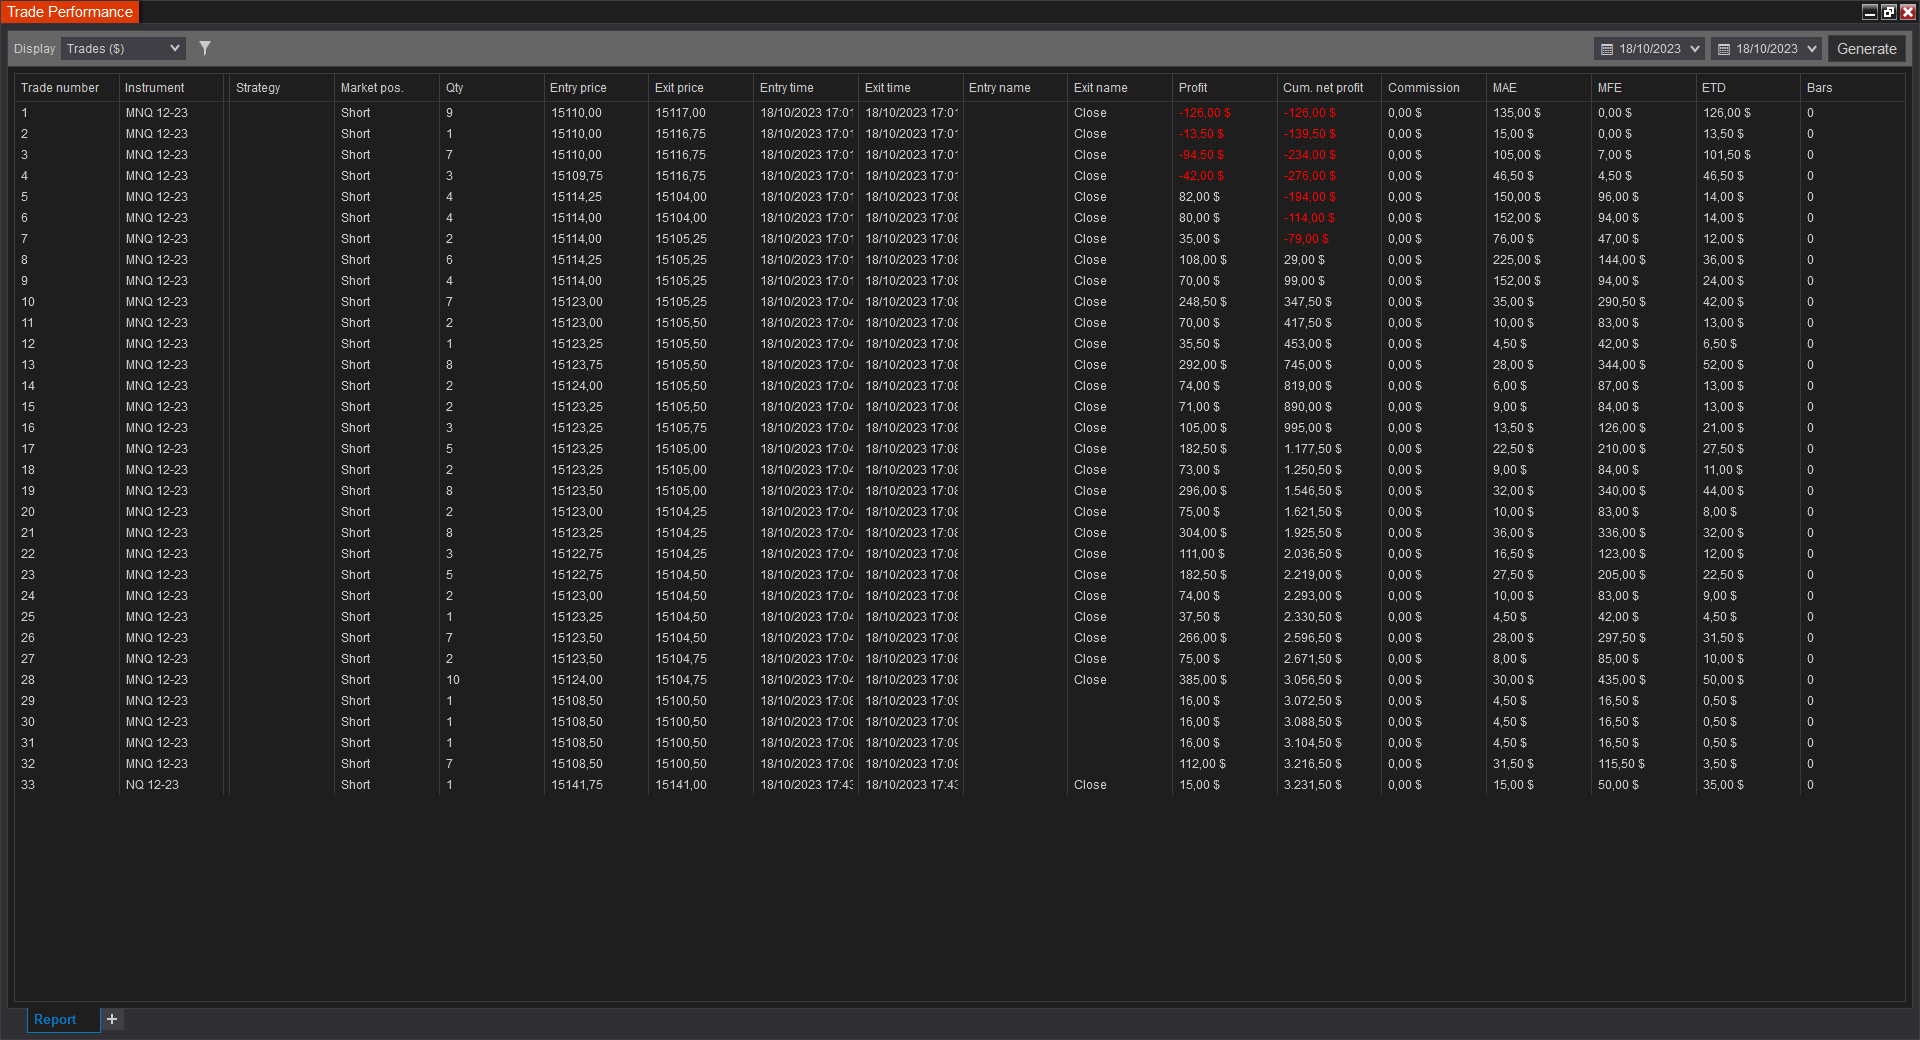Open the end date calendar icon
This screenshot has height=1040, width=1920.
(1724, 49)
